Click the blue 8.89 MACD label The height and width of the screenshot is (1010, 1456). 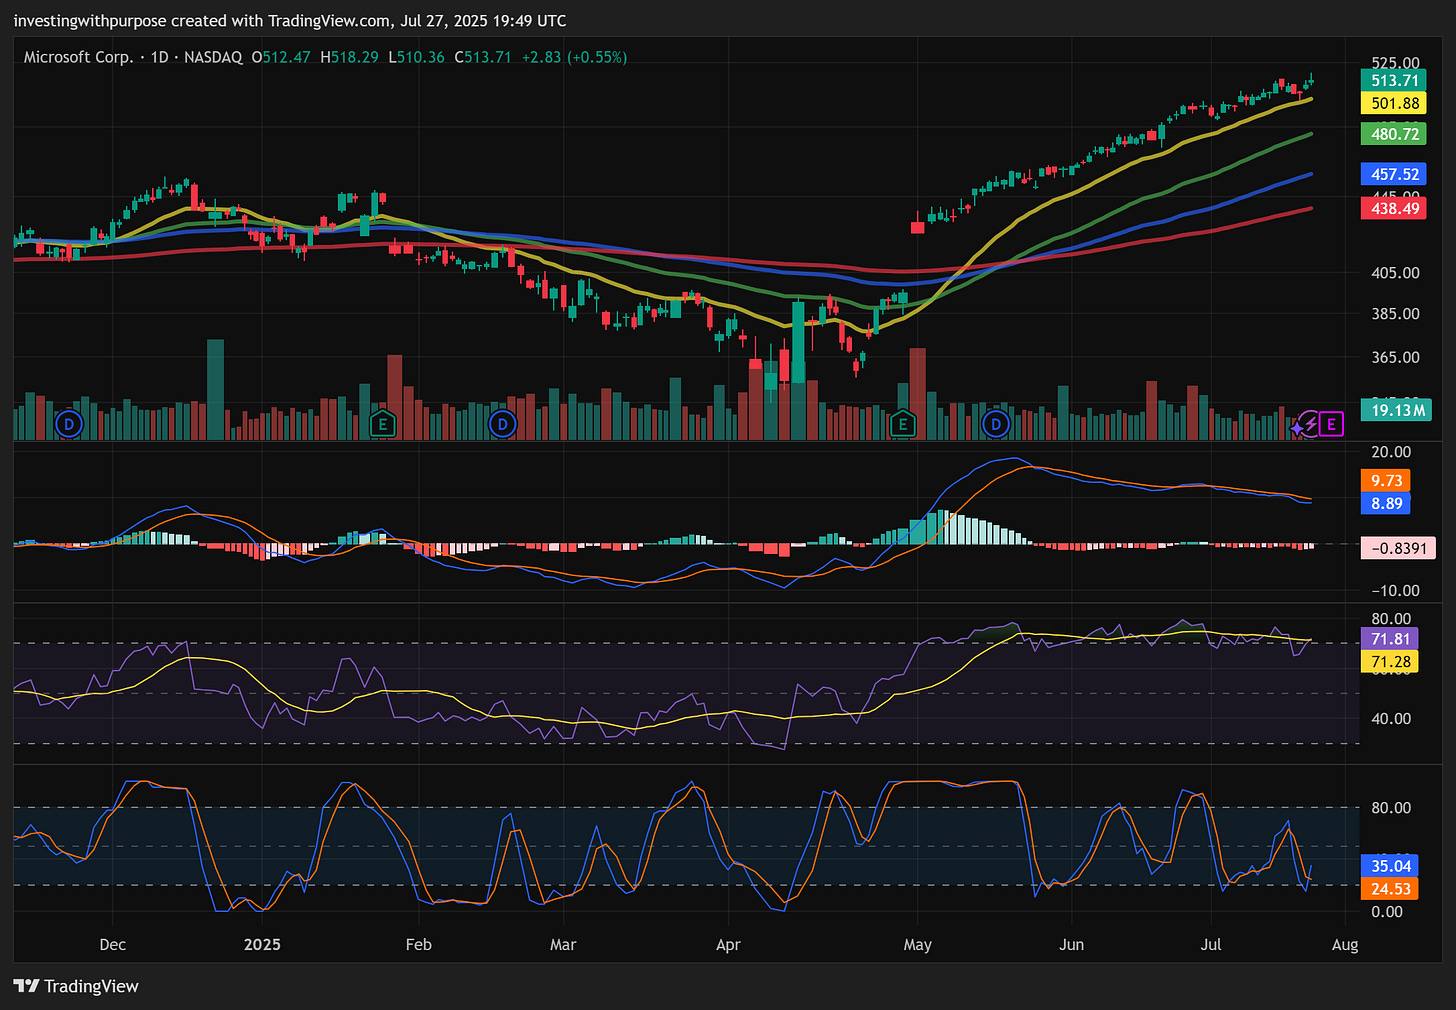[x=1386, y=503]
